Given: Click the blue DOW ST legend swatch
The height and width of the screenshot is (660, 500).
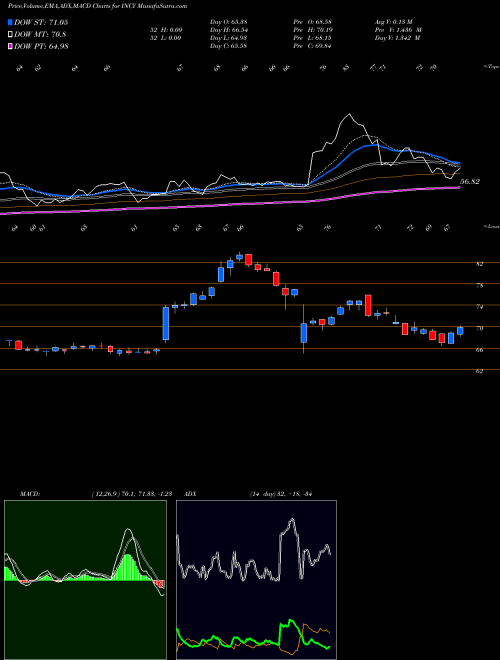Looking at the screenshot, I should click(11, 22).
